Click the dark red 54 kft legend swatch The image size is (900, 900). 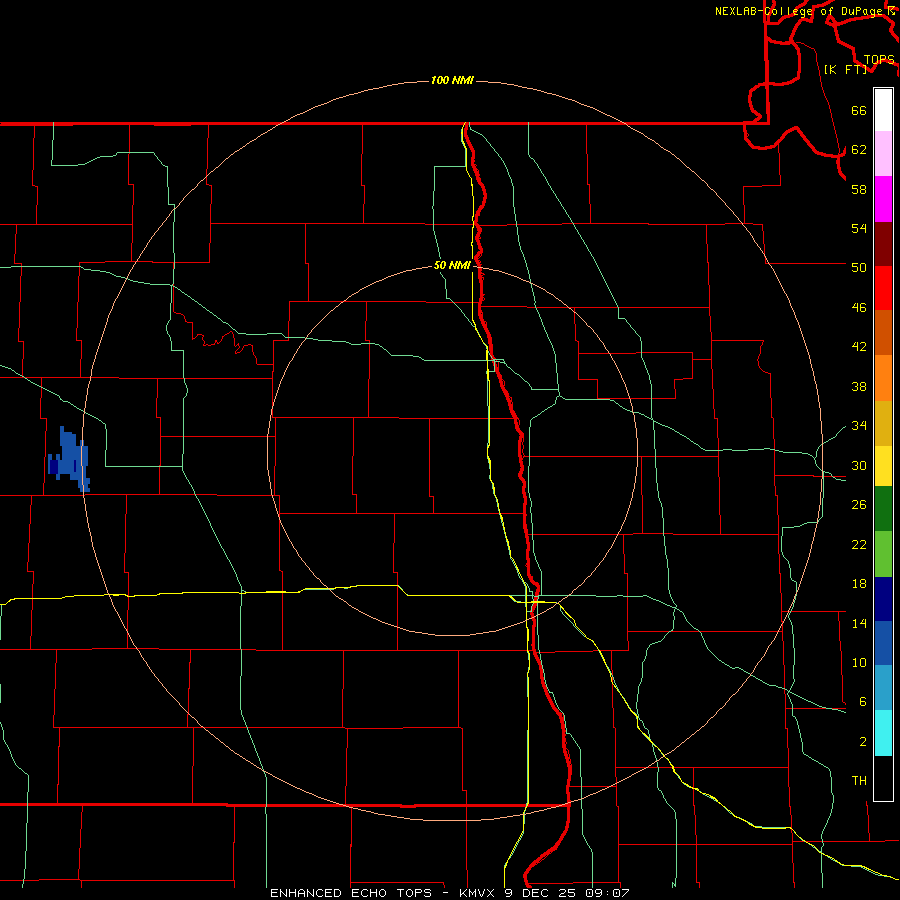pyautogui.click(x=883, y=243)
